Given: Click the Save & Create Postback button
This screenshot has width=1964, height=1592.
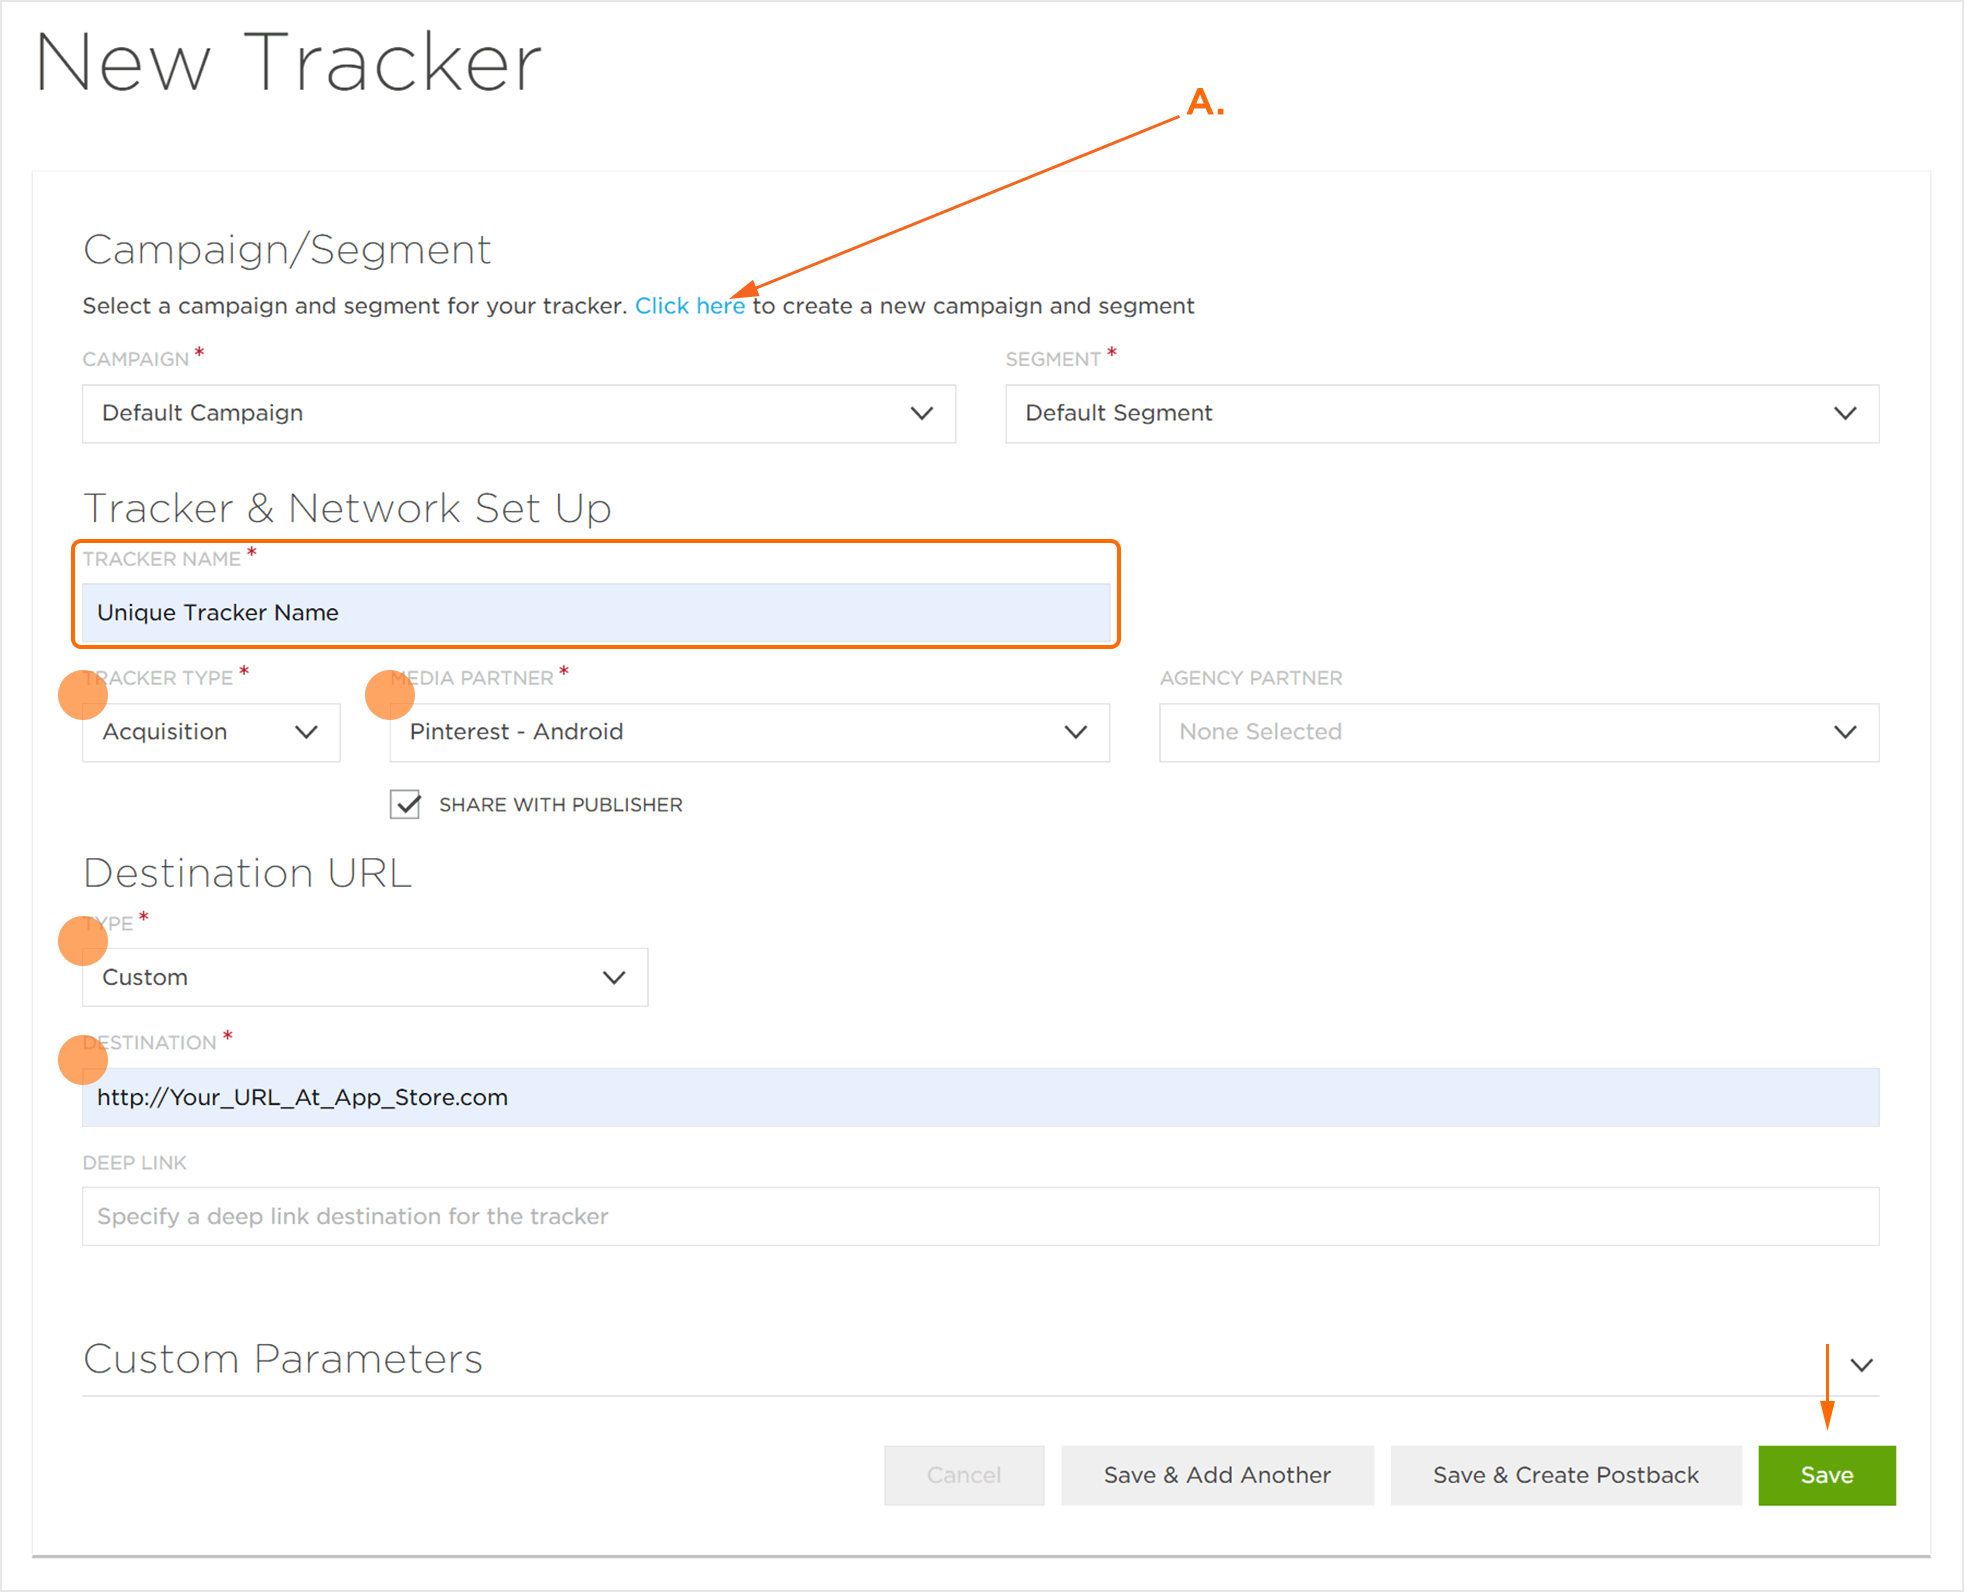Looking at the screenshot, I should coord(1566,1475).
